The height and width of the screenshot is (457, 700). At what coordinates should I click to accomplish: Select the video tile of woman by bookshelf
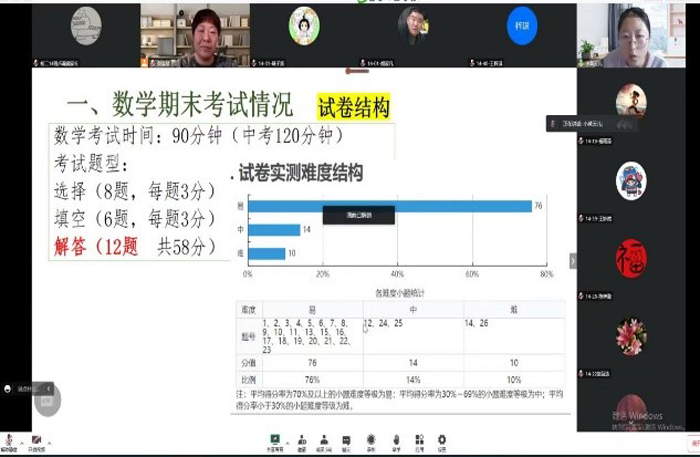coord(195,35)
